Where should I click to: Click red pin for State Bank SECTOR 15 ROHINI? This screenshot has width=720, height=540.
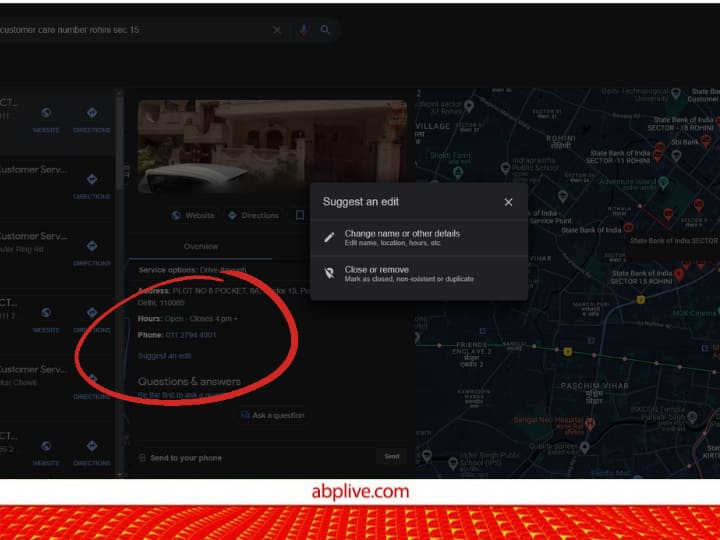[679, 275]
